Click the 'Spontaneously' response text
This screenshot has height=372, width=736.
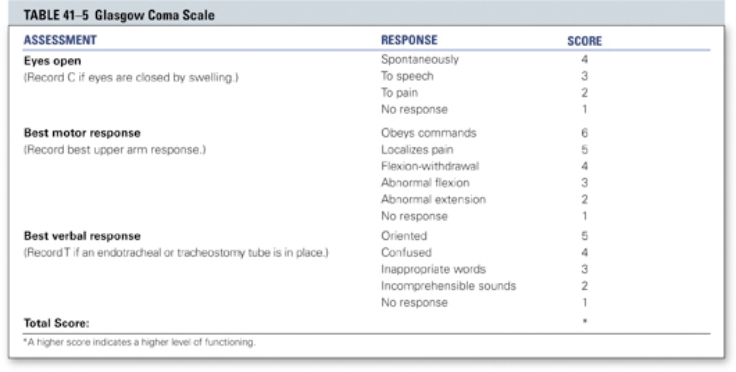420,60
